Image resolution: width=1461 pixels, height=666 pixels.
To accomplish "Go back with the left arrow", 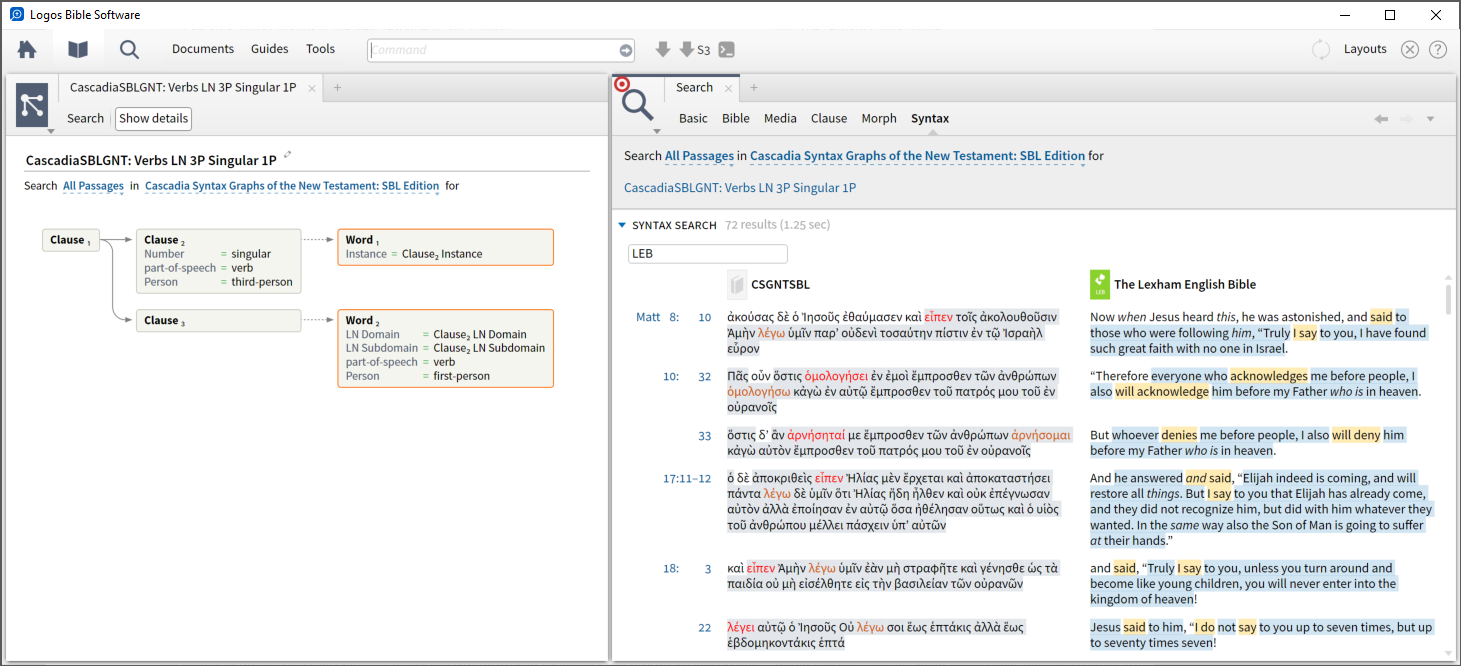I will pyautogui.click(x=1381, y=119).
